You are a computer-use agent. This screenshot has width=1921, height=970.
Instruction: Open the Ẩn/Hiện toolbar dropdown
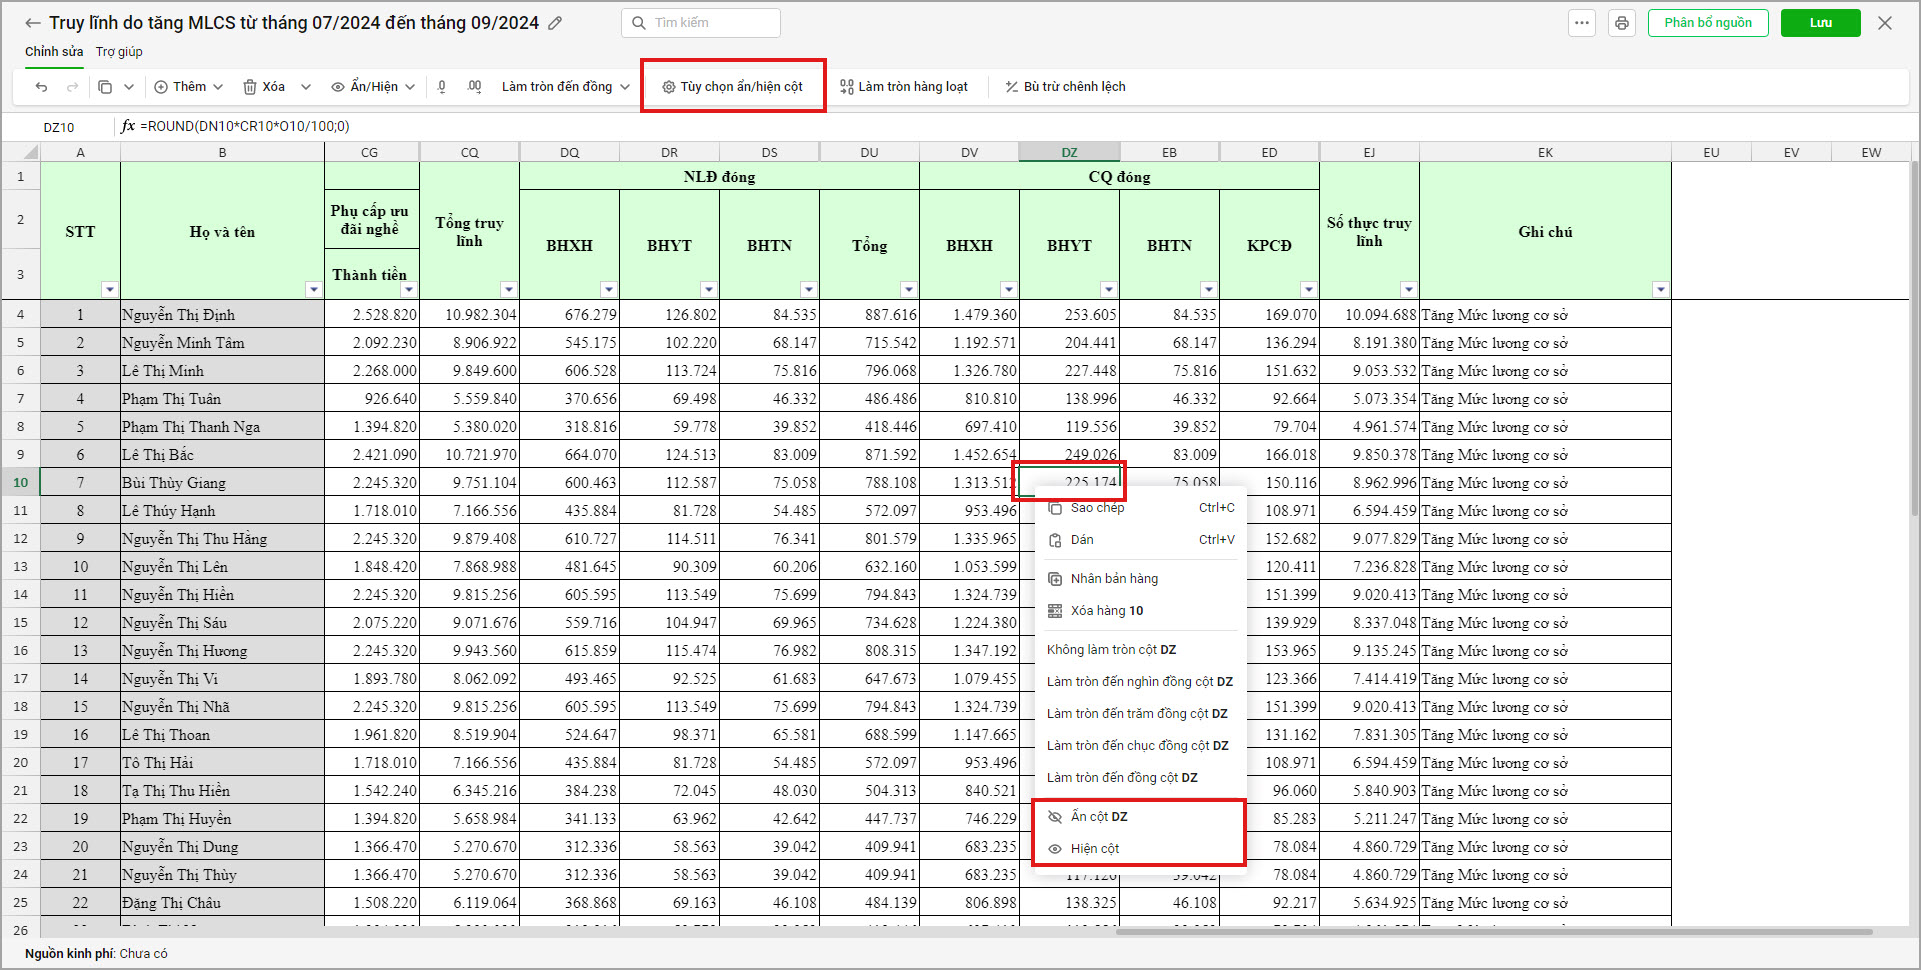point(373,87)
